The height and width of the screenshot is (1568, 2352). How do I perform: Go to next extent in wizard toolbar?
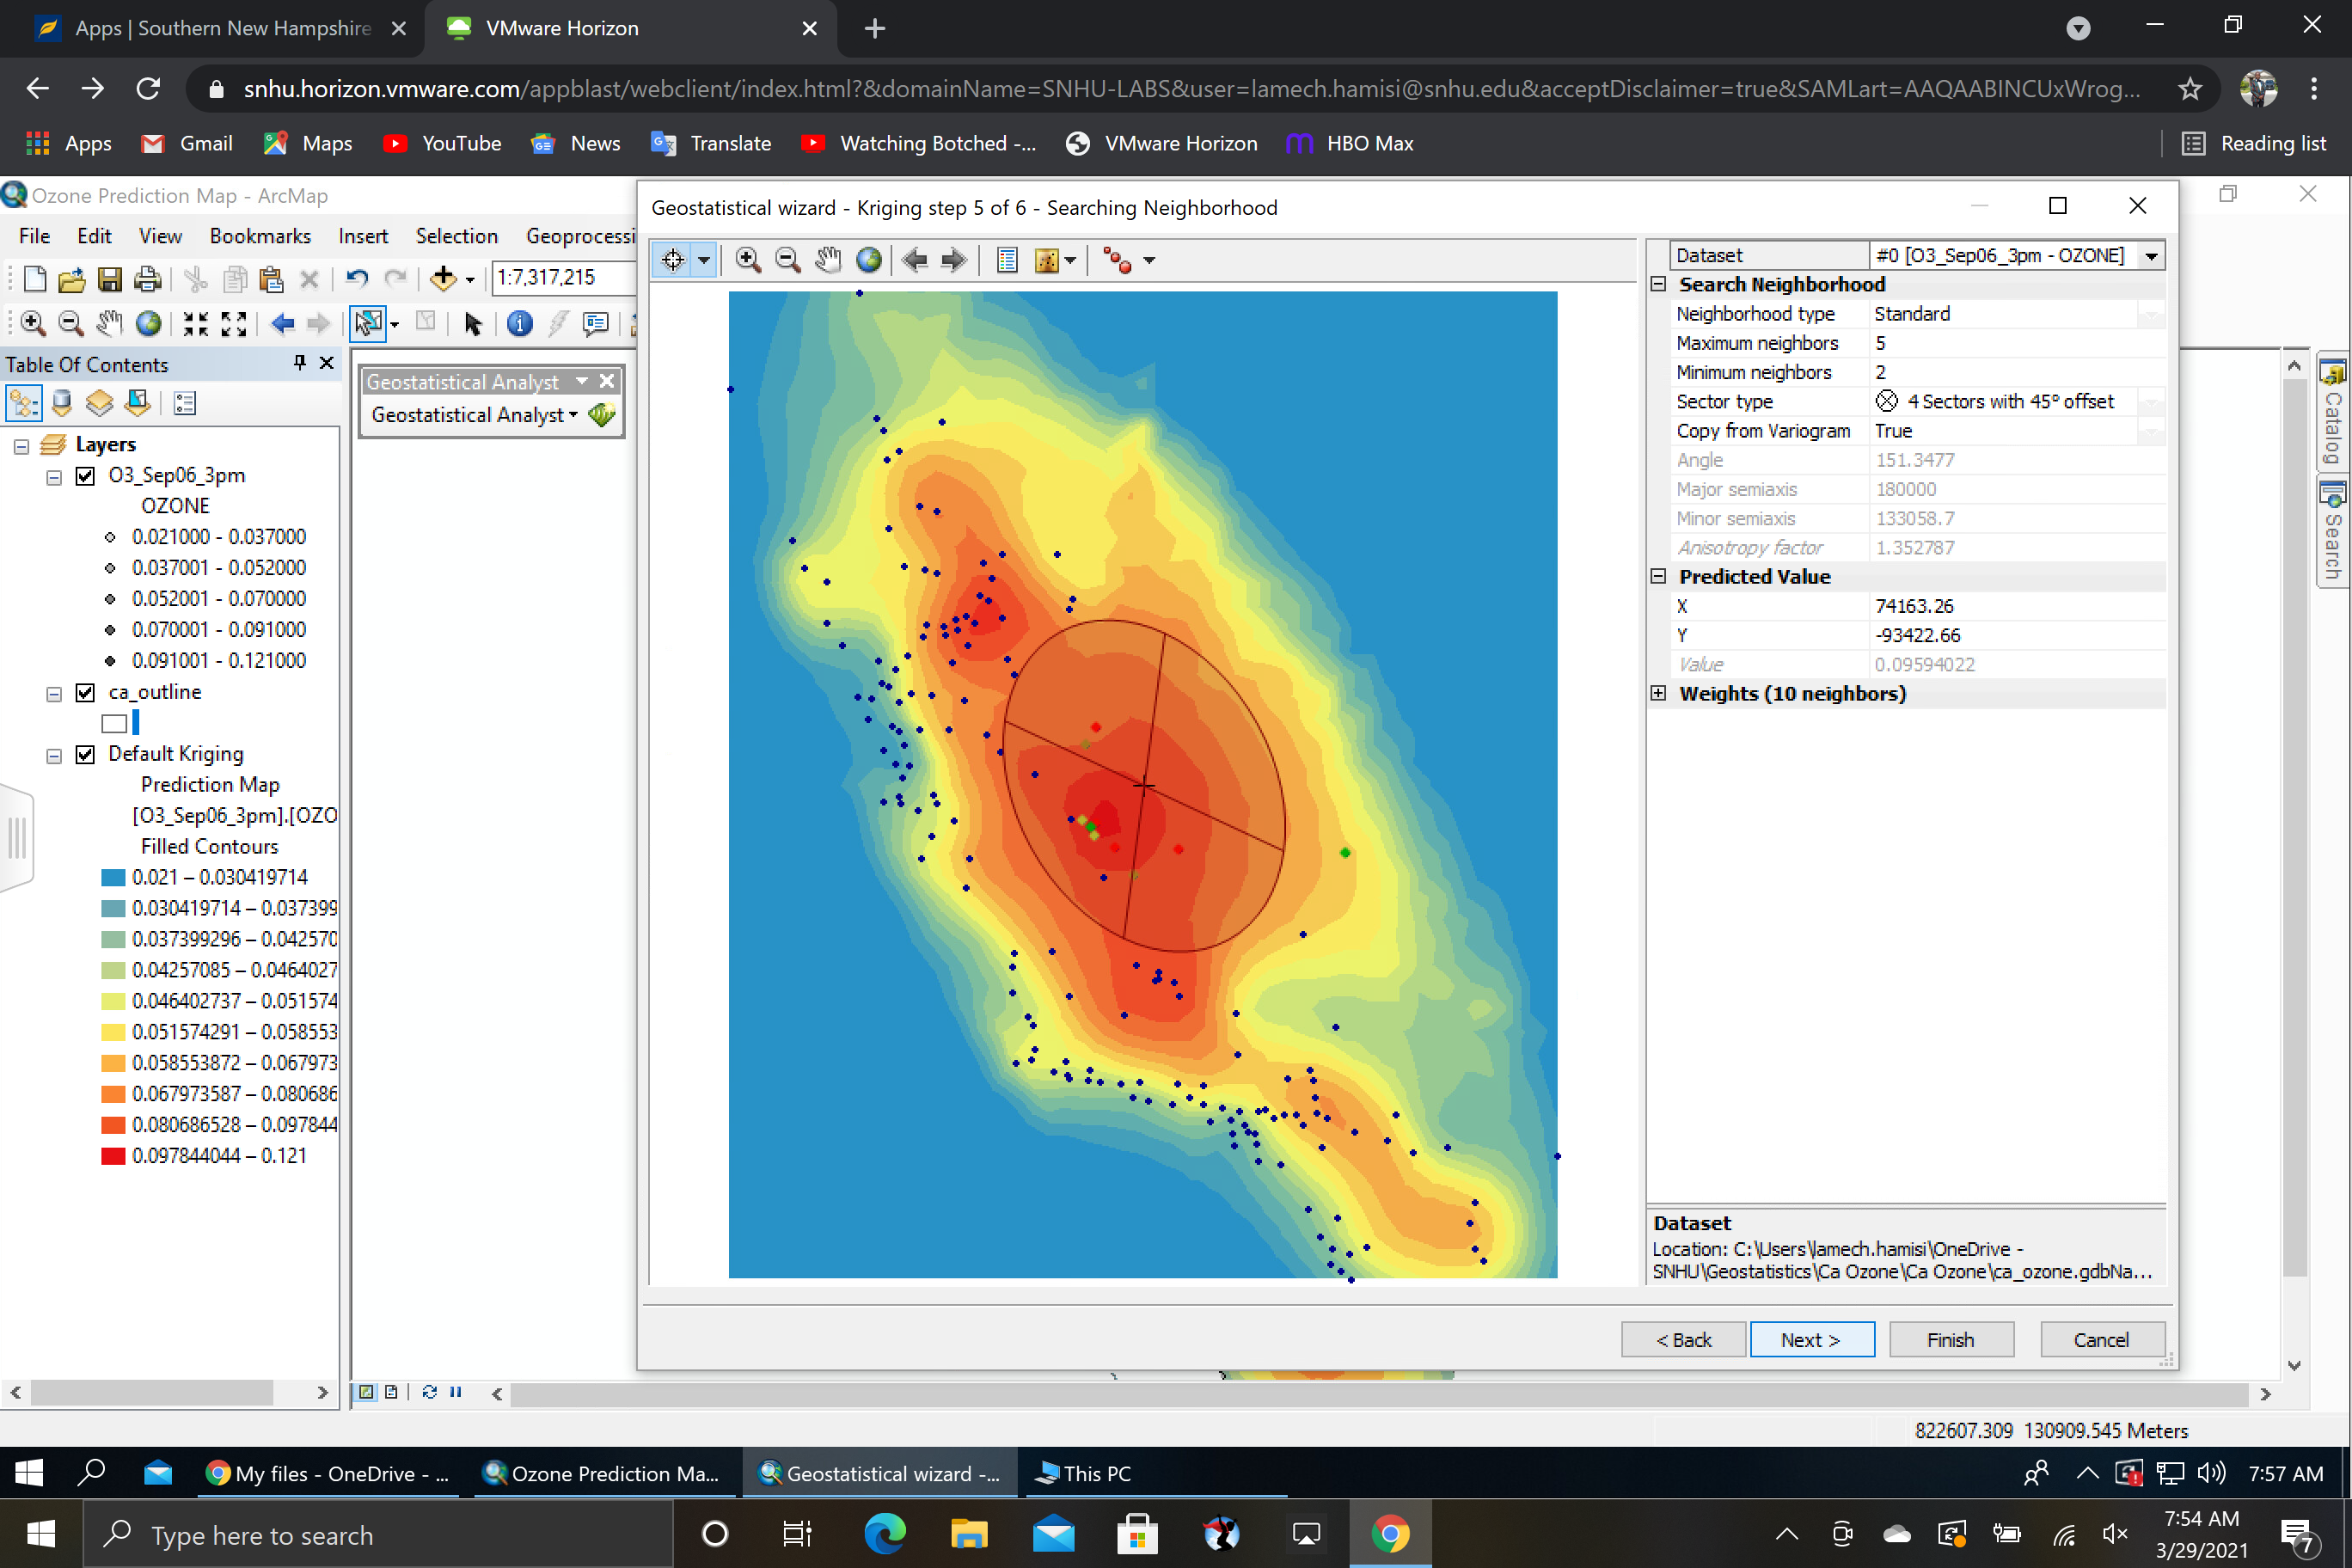[954, 260]
